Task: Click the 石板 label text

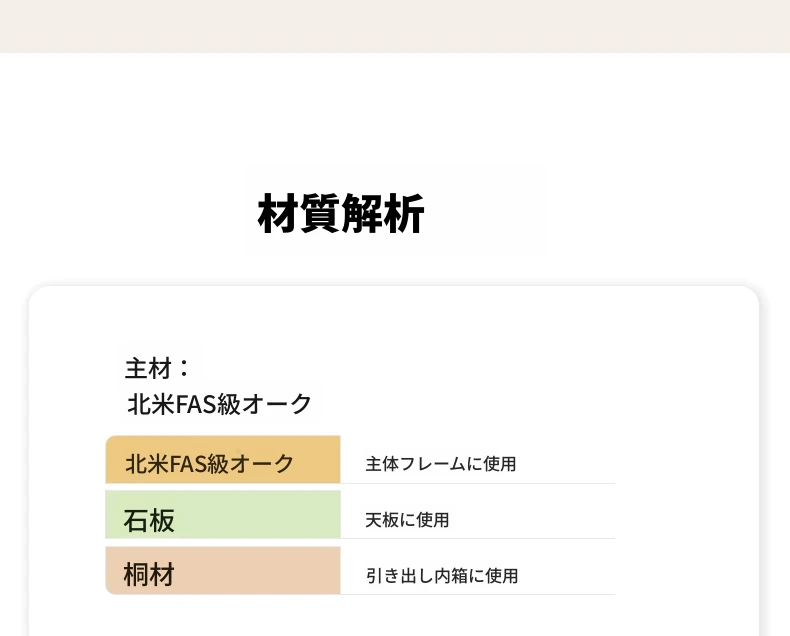Action: point(149,521)
